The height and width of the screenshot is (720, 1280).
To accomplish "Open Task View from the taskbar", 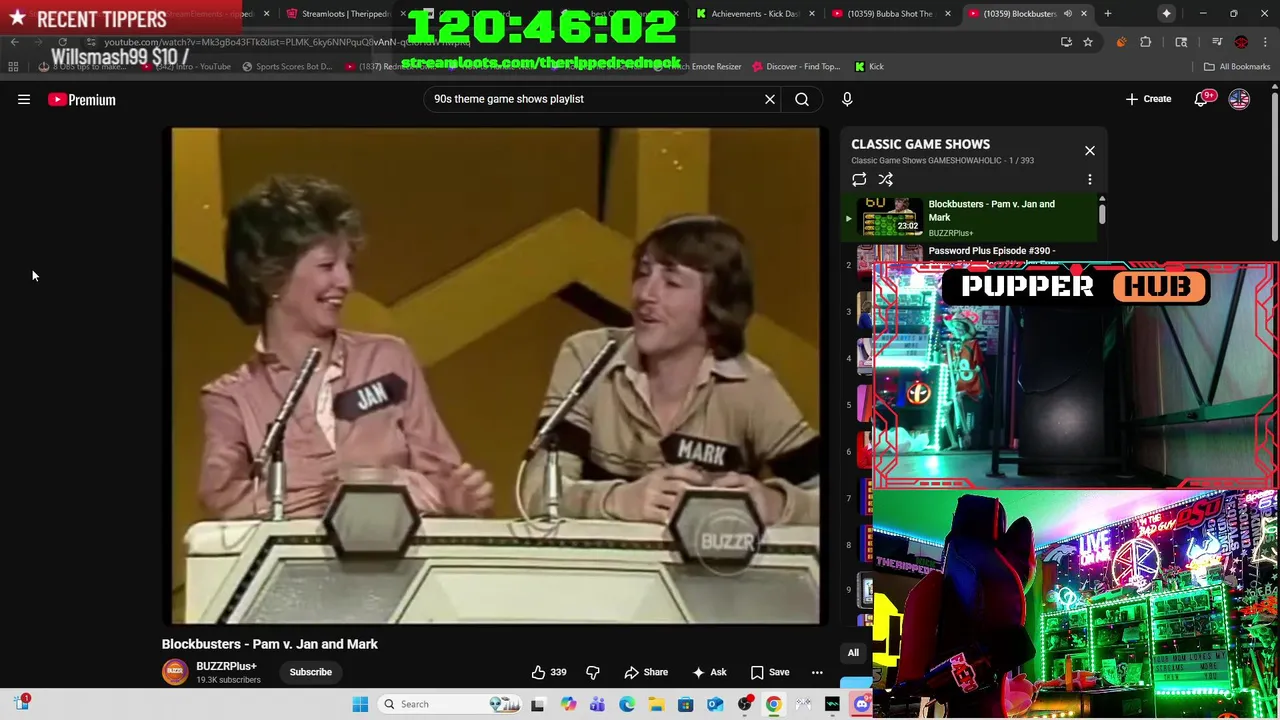I will point(537,704).
